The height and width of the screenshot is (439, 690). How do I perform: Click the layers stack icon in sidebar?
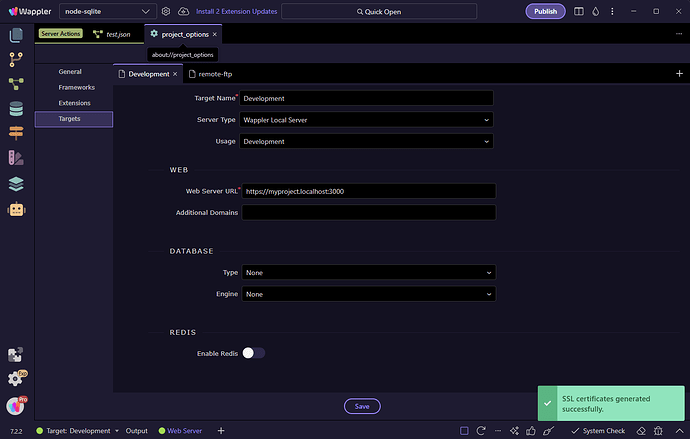pyautogui.click(x=16, y=184)
